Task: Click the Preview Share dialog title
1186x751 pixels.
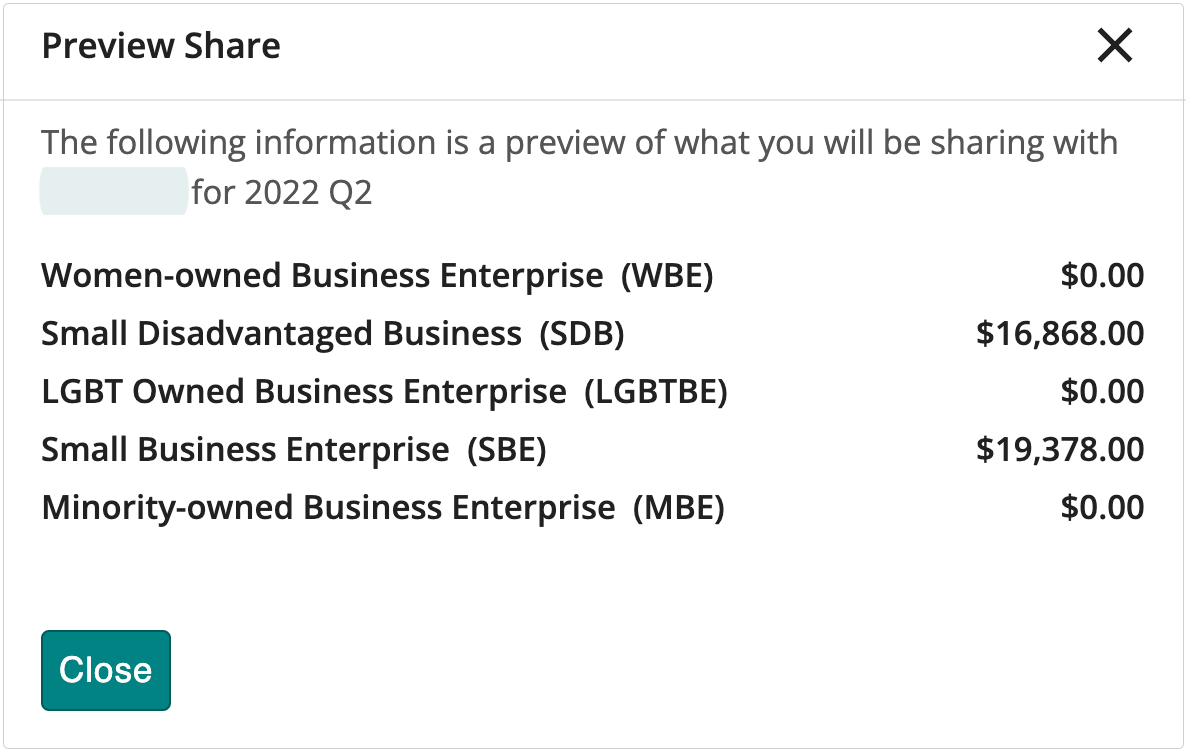Action: coord(161,46)
